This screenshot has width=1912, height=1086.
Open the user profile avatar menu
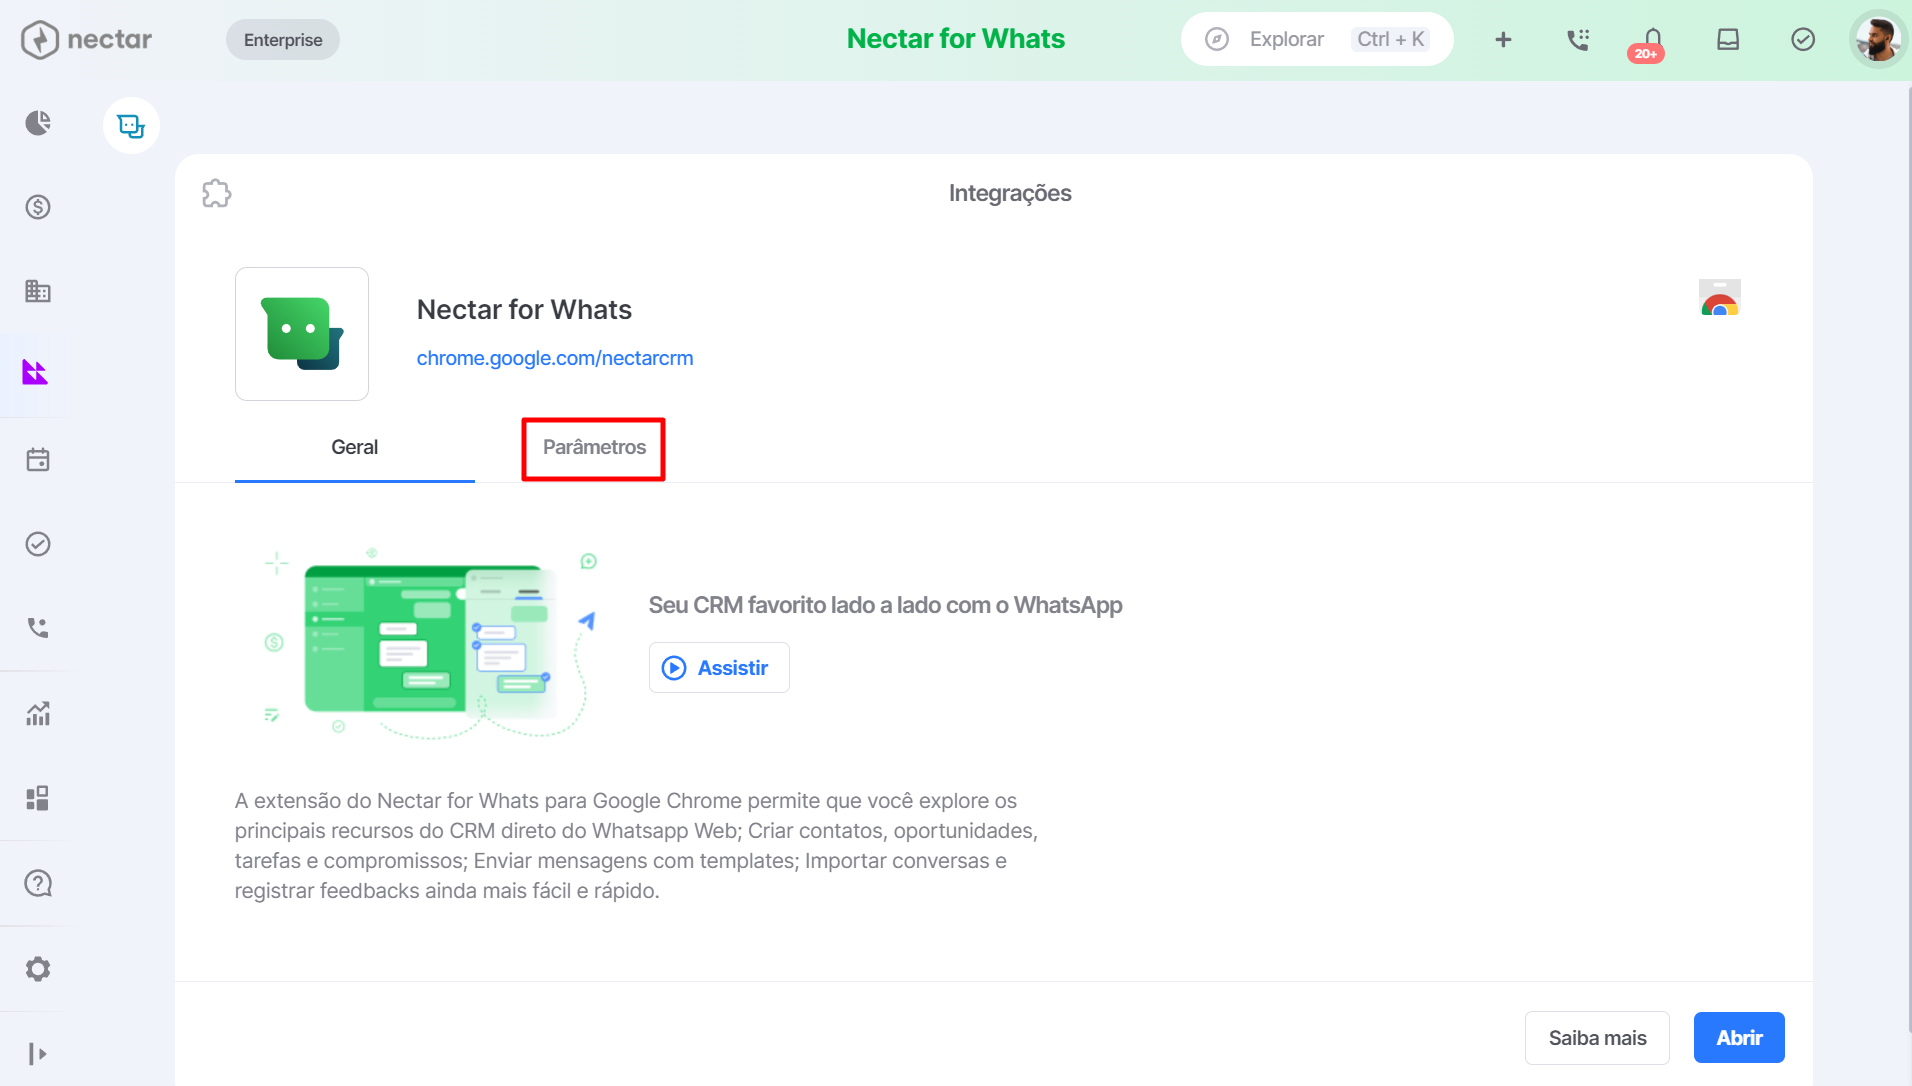click(1878, 40)
